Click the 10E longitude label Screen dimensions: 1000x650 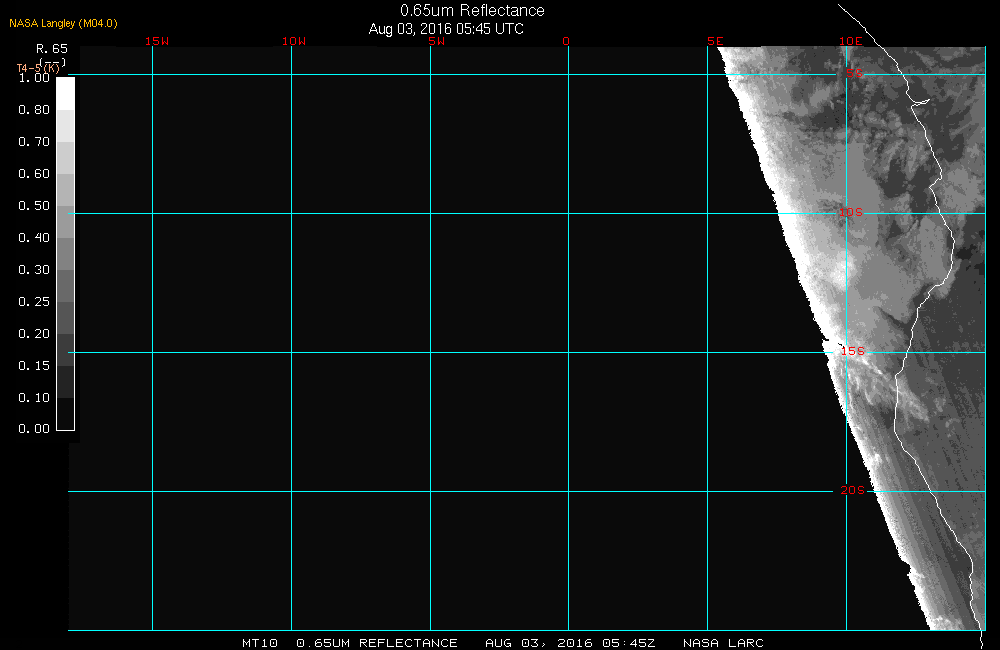coord(850,42)
